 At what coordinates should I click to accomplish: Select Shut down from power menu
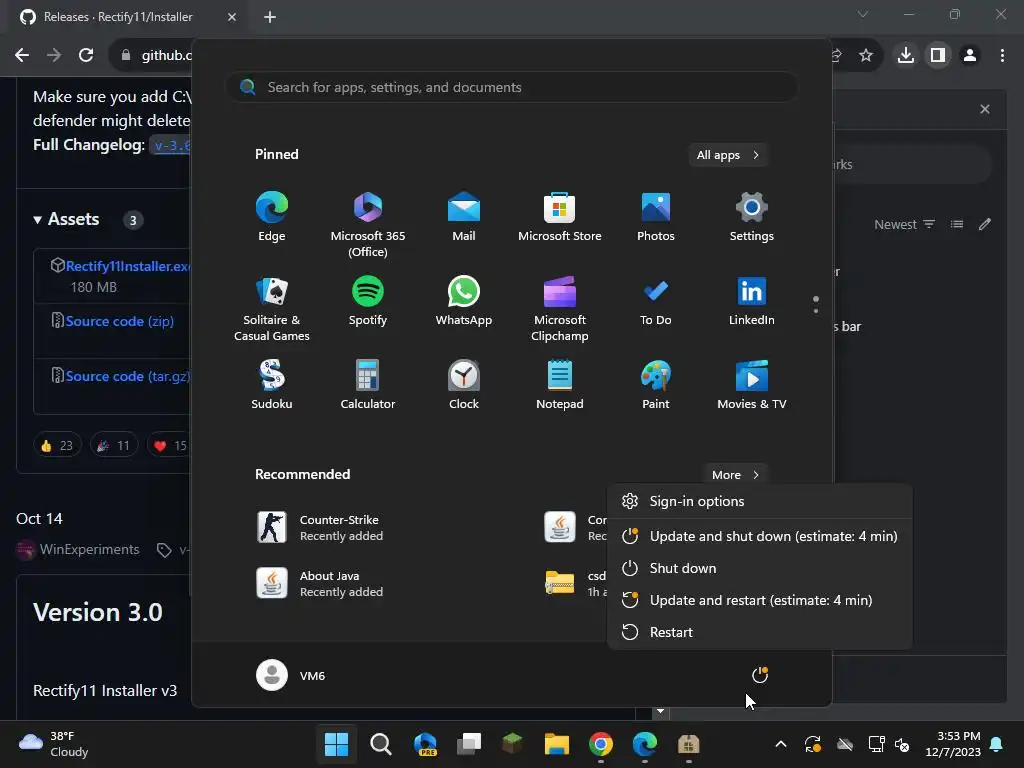coord(760,568)
